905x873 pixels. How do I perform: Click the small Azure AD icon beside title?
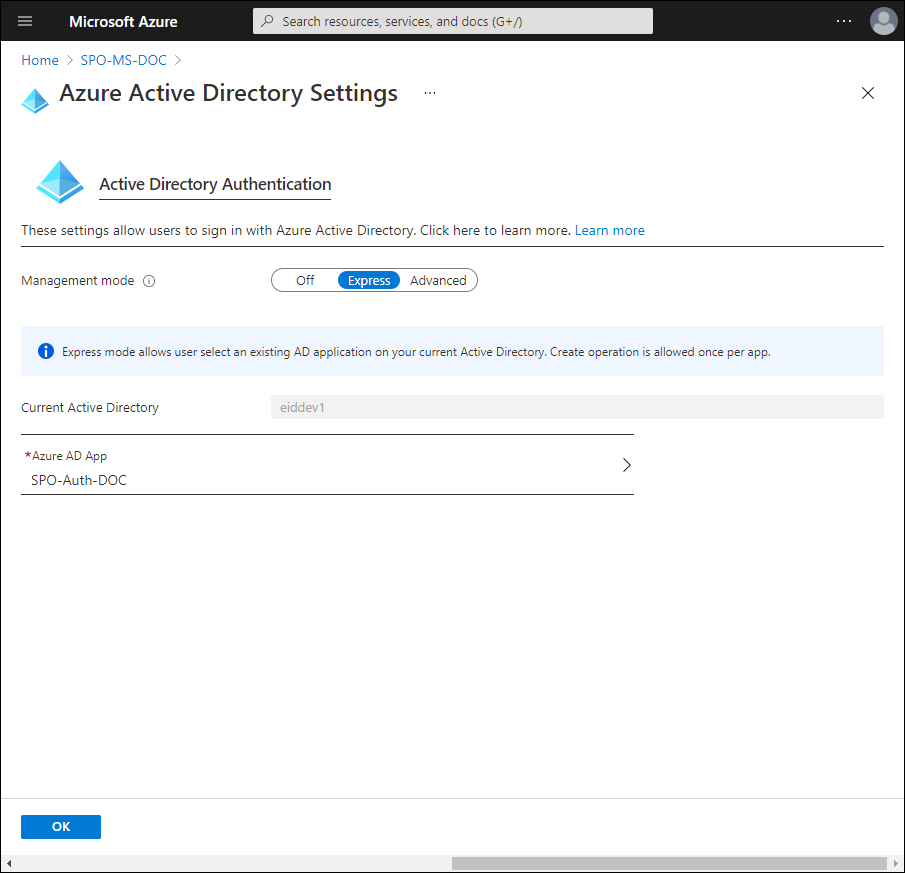[35, 99]
